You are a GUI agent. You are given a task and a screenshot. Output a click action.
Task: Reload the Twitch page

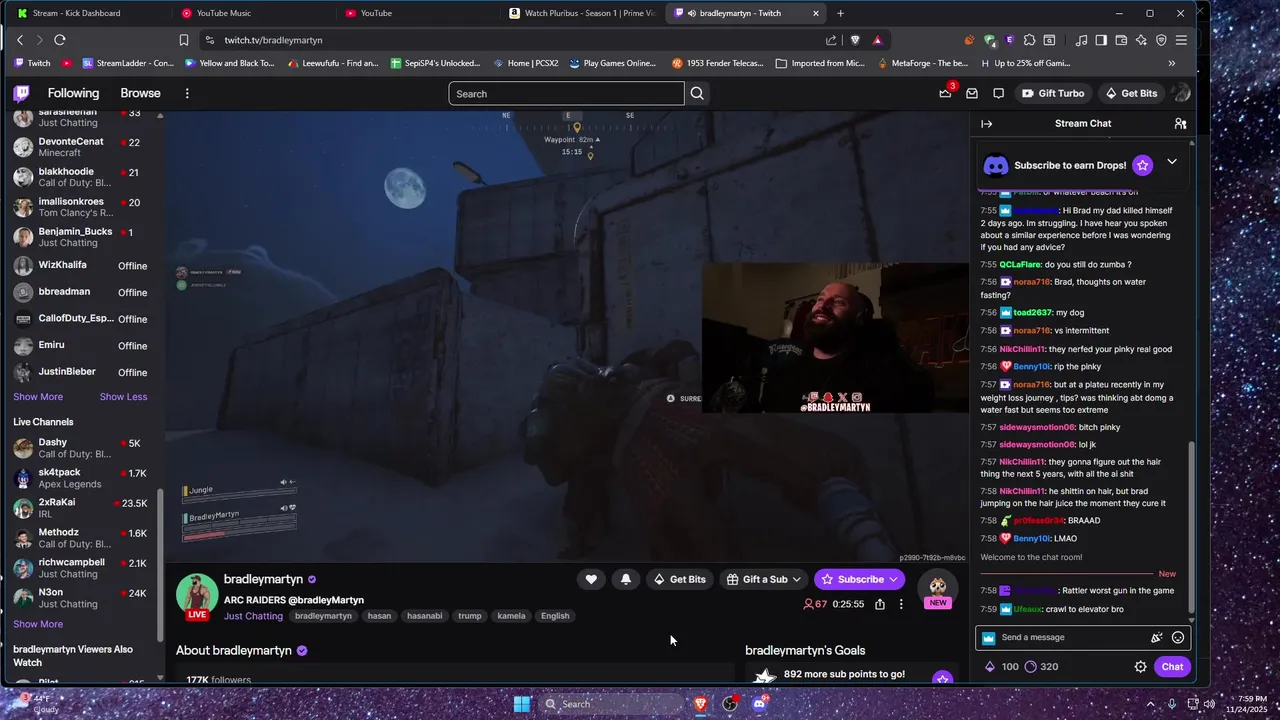pos(60,40)
